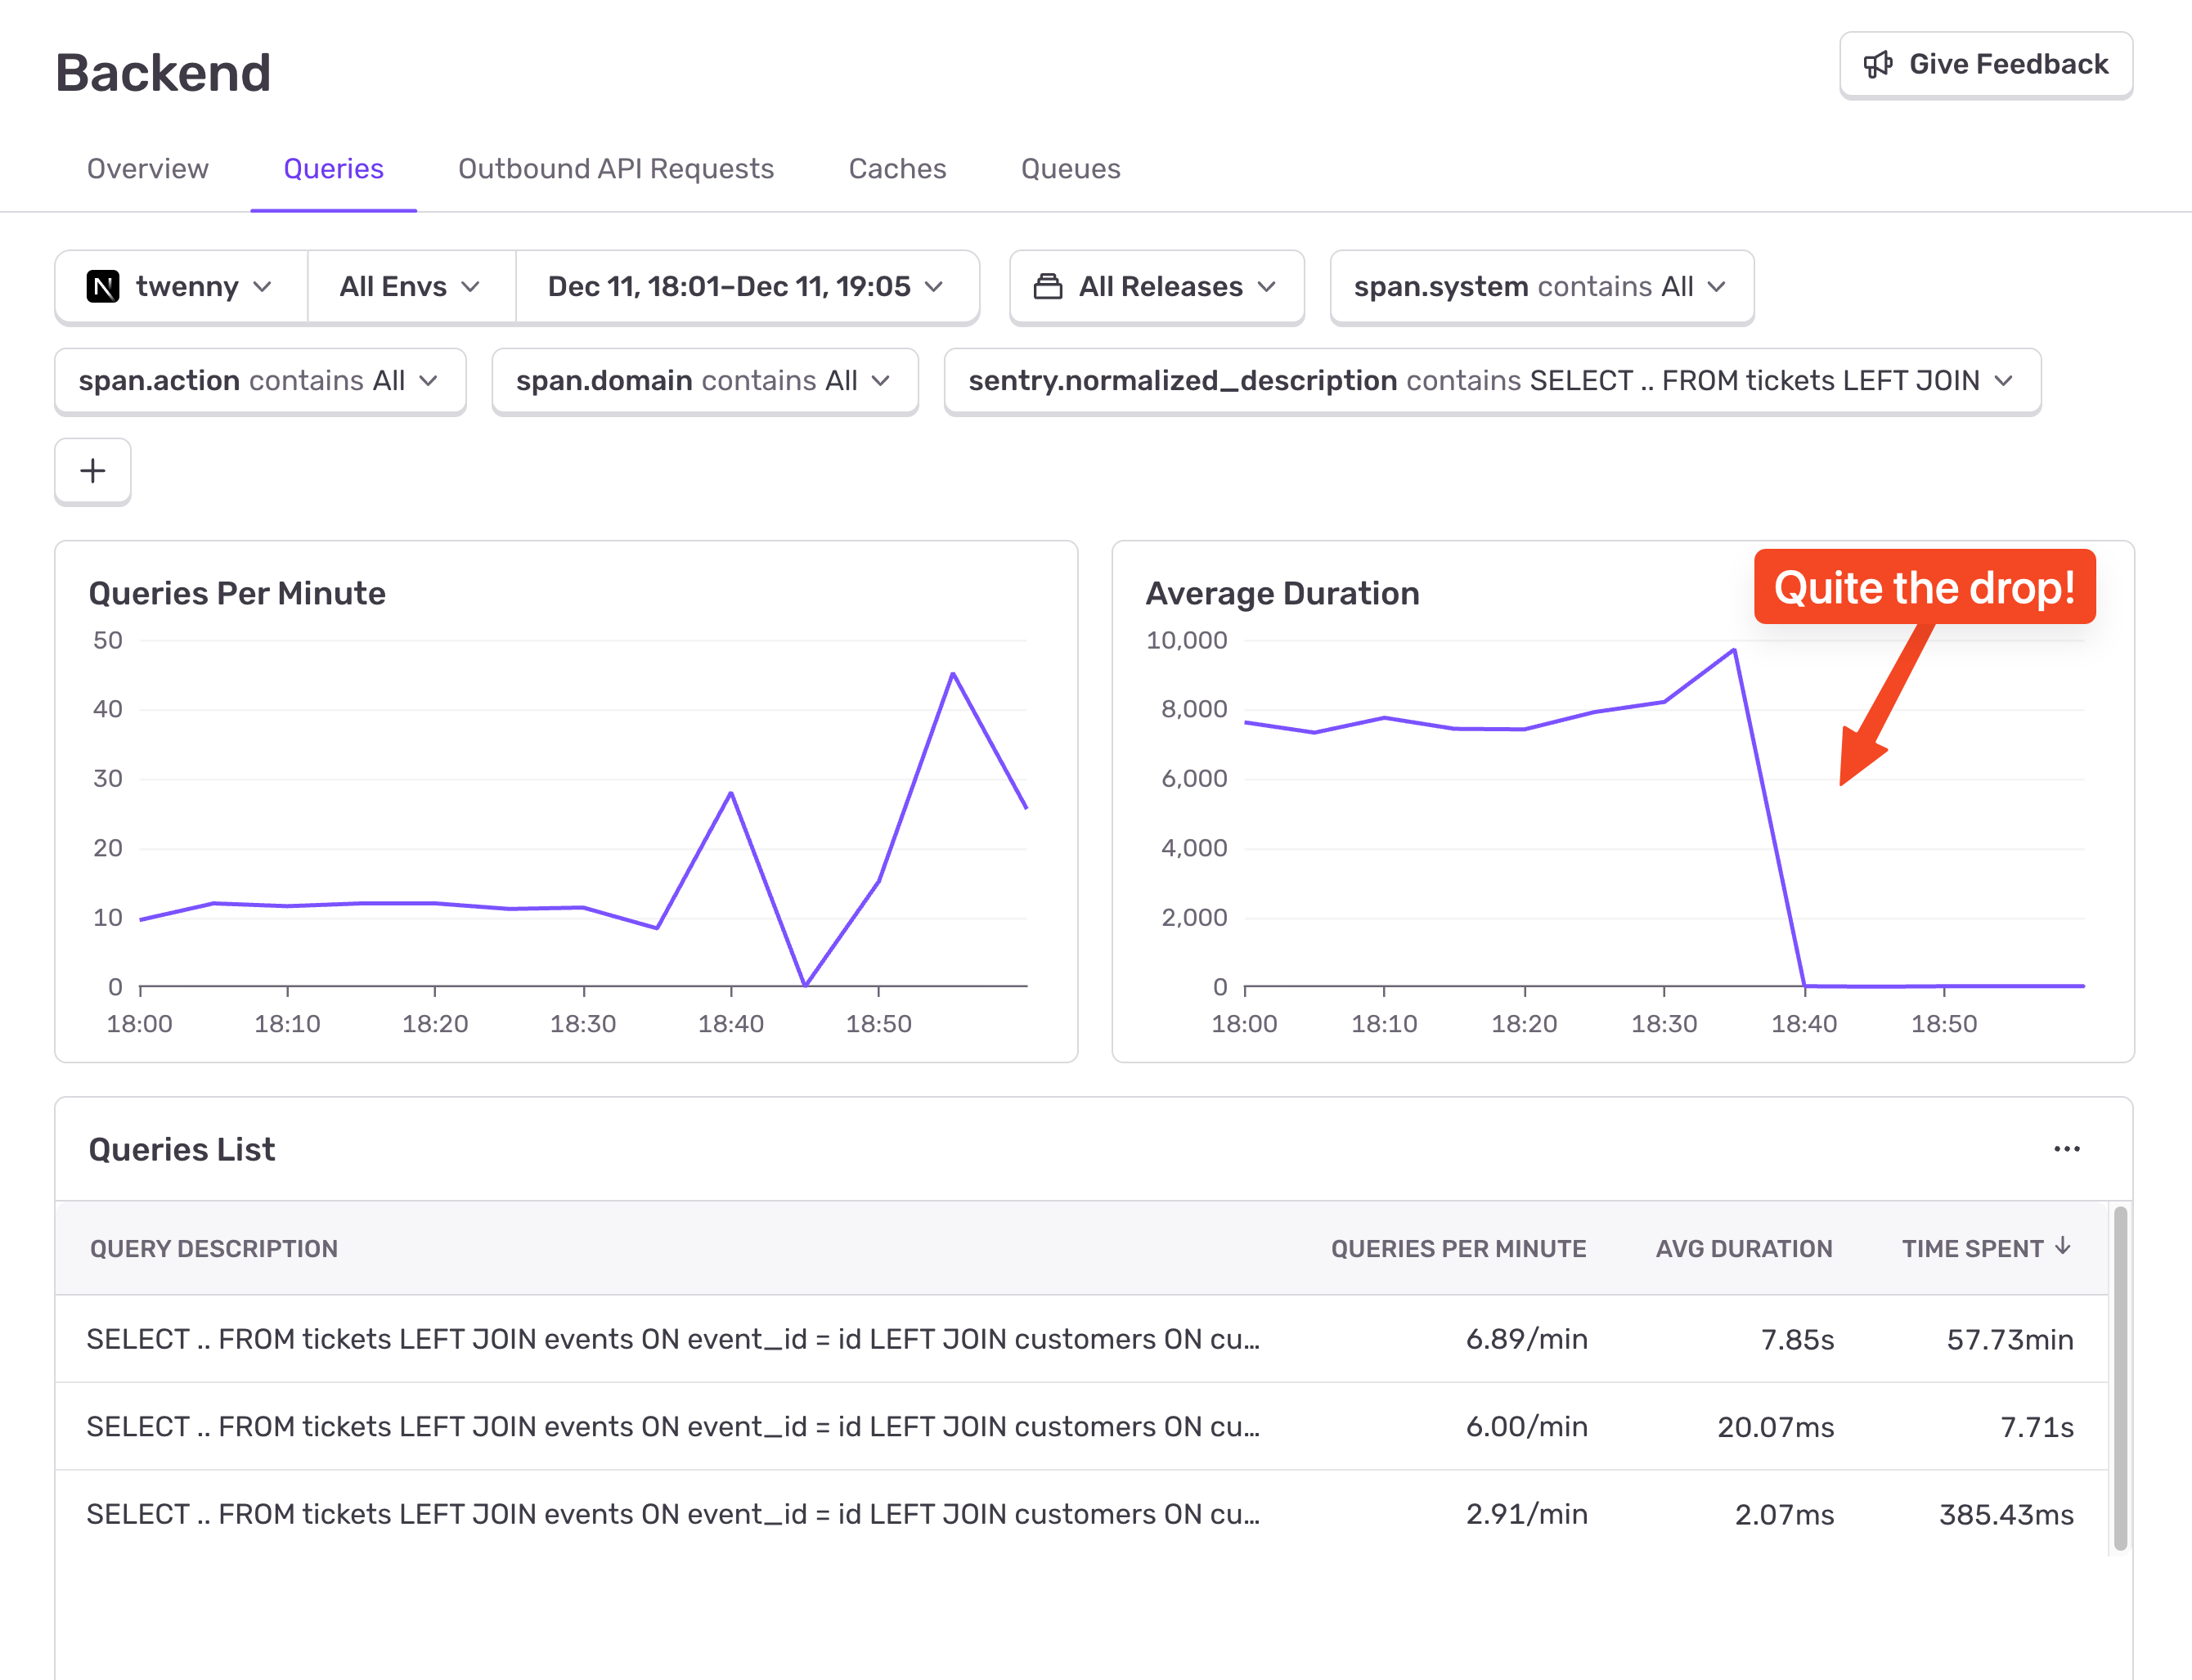Open the Caches tab
2192x1680 pixels.
(897, 169)
